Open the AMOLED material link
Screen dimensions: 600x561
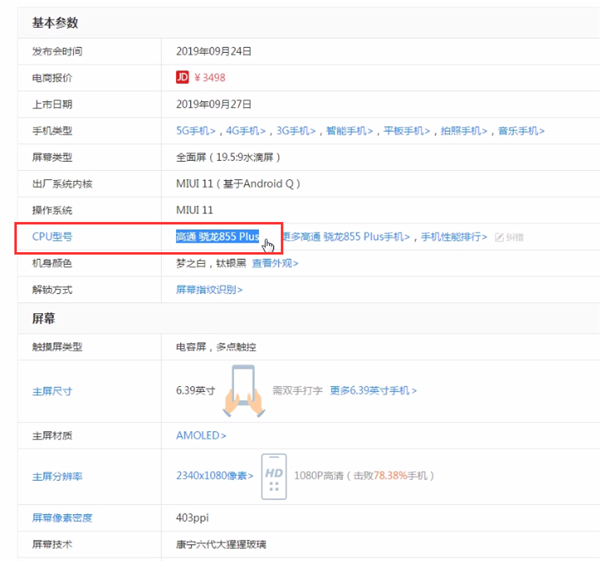pyautogui.click(x=201, y=435)
